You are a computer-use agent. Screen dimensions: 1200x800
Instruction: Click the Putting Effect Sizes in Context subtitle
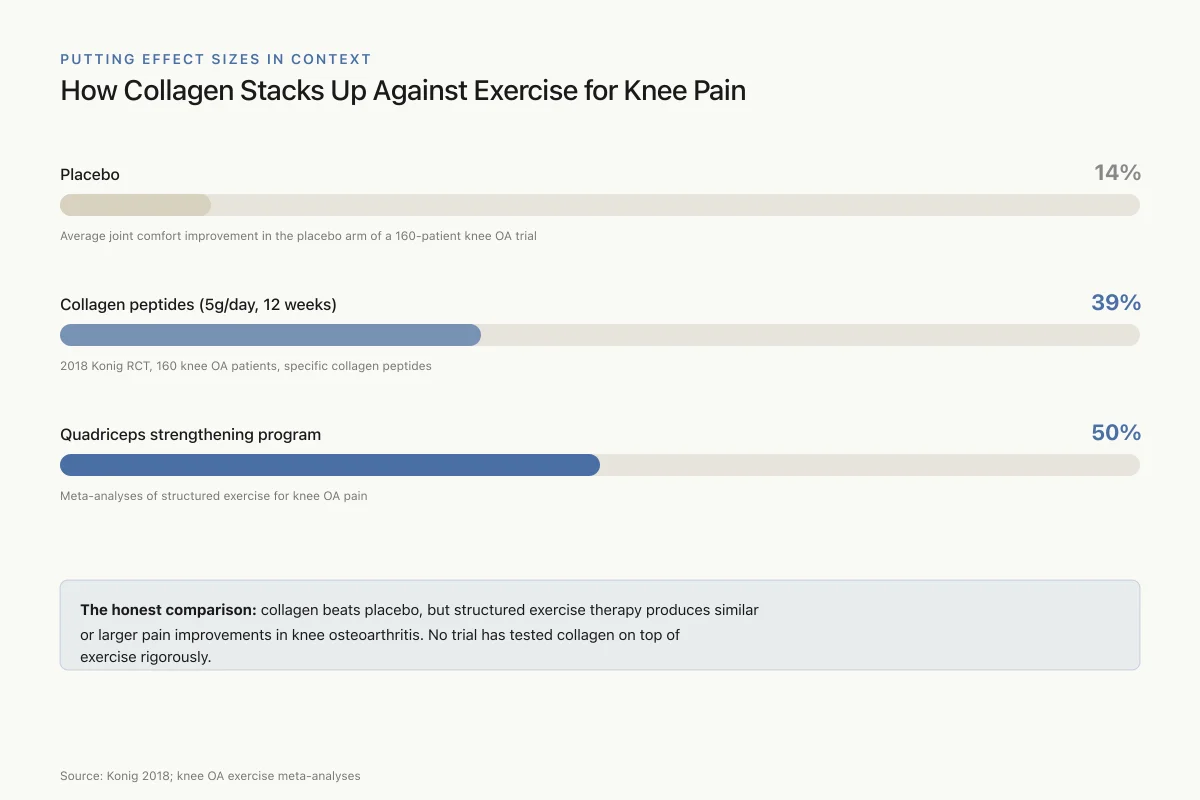click(216, 59)
